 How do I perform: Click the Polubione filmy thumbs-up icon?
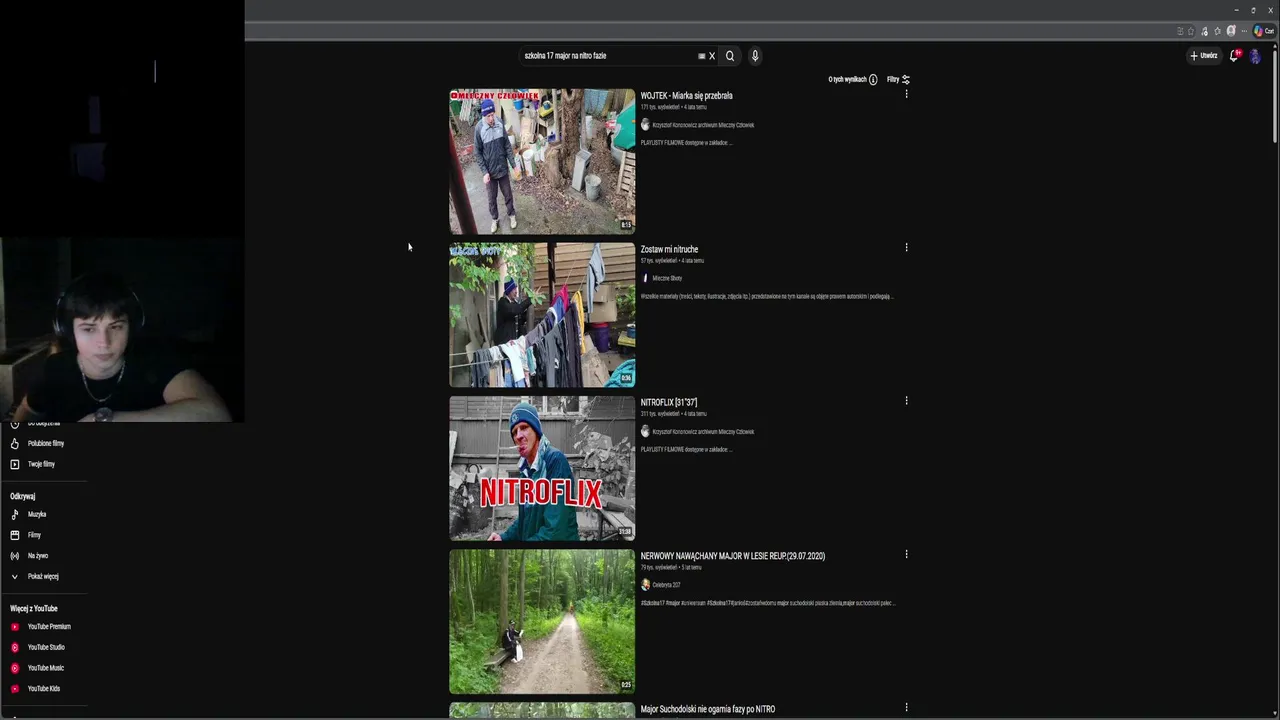tap(14, 443)
